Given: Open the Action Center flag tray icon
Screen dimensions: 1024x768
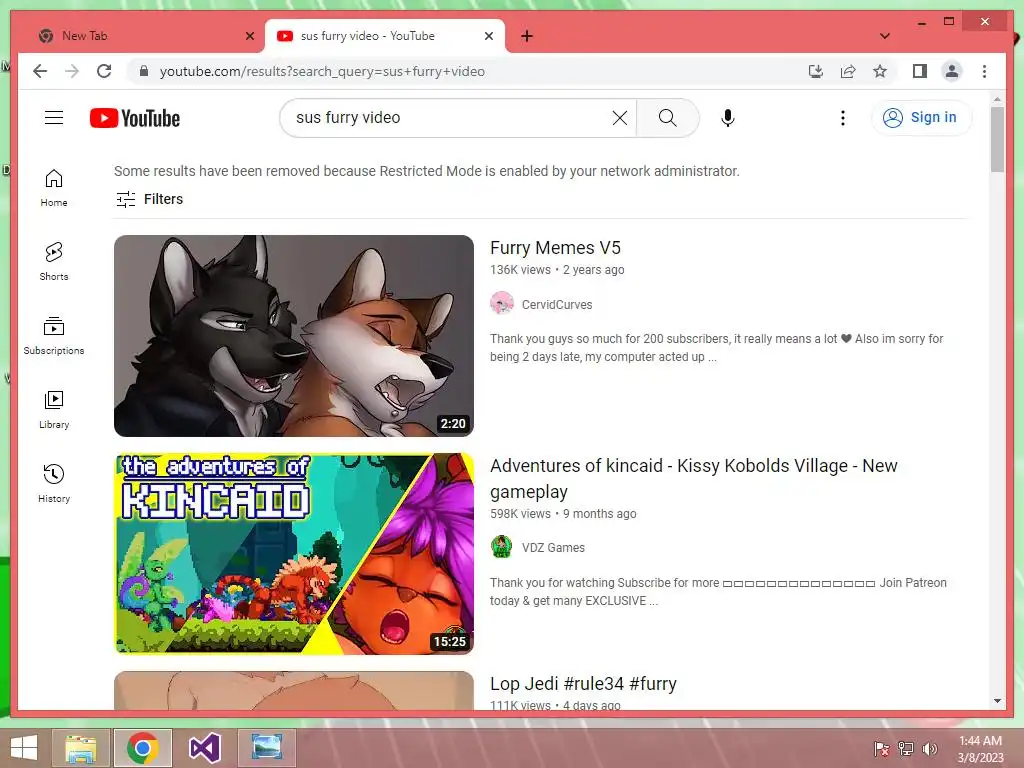Looking at the screenshot, I should click(x=882, y=748).
